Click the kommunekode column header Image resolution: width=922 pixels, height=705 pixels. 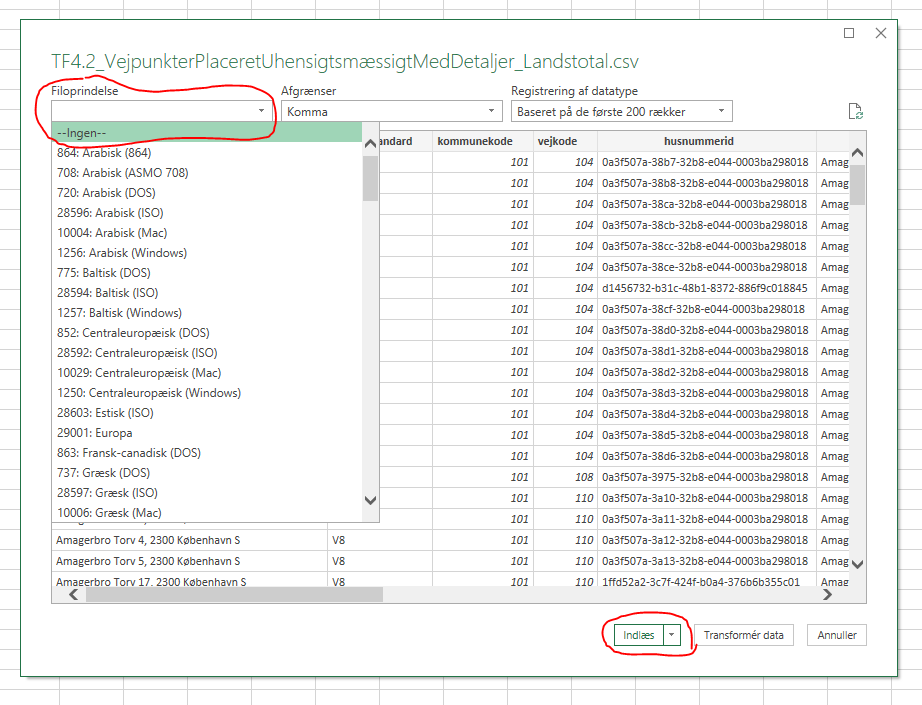(483, 141)
